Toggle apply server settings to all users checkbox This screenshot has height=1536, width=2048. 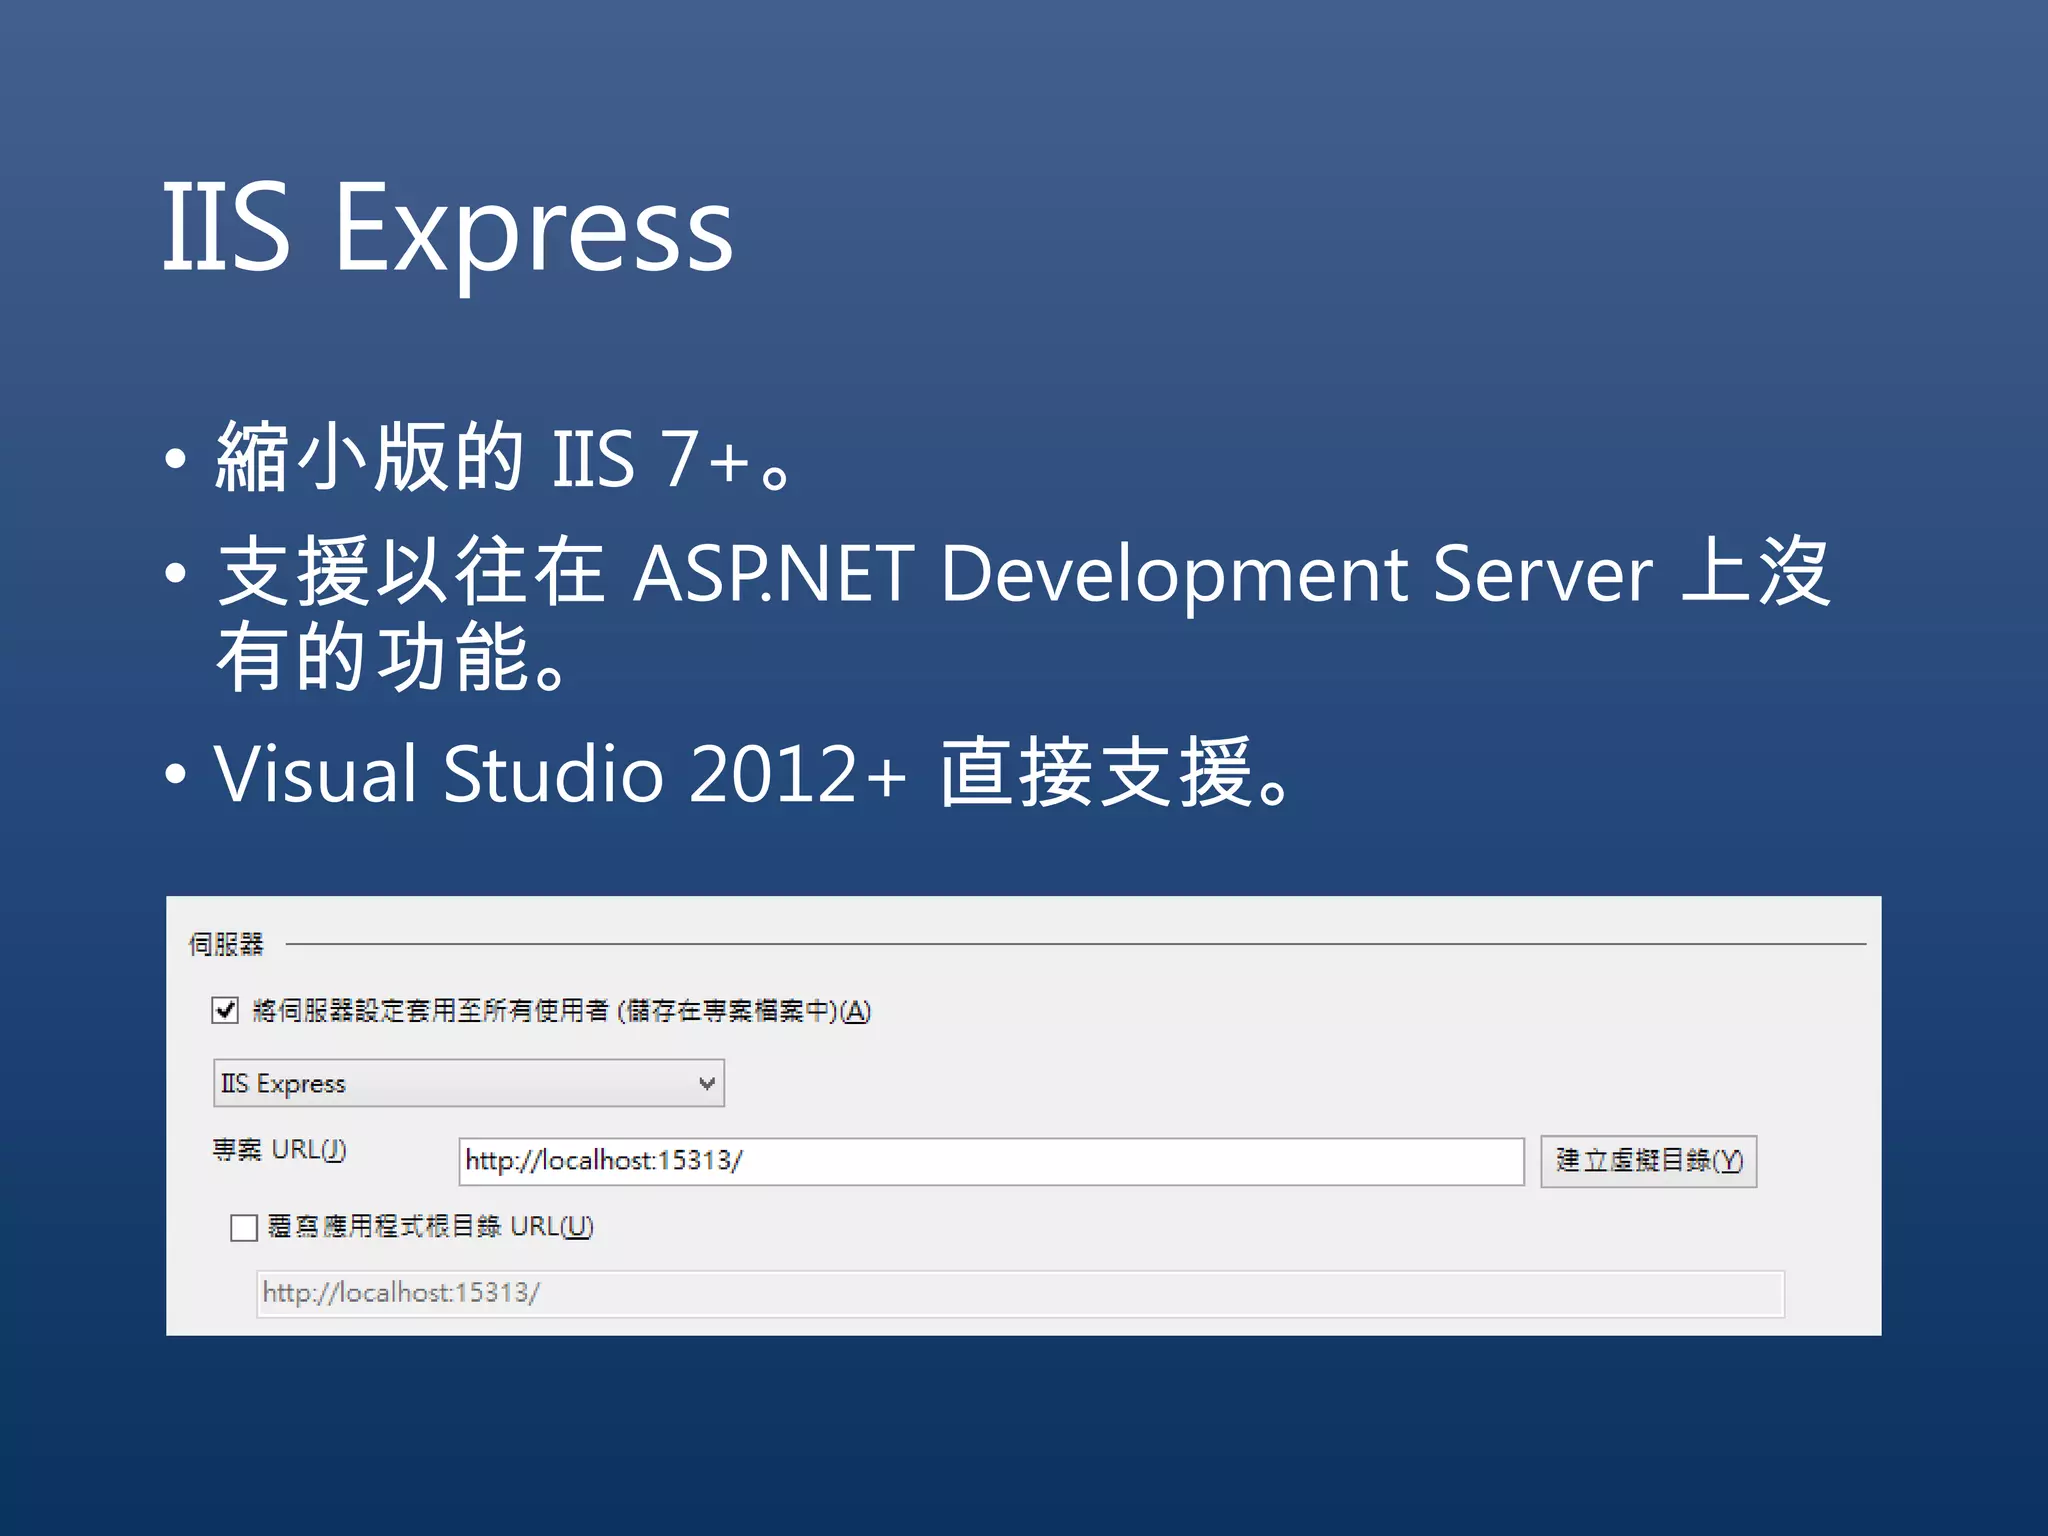click(225, 1010)
